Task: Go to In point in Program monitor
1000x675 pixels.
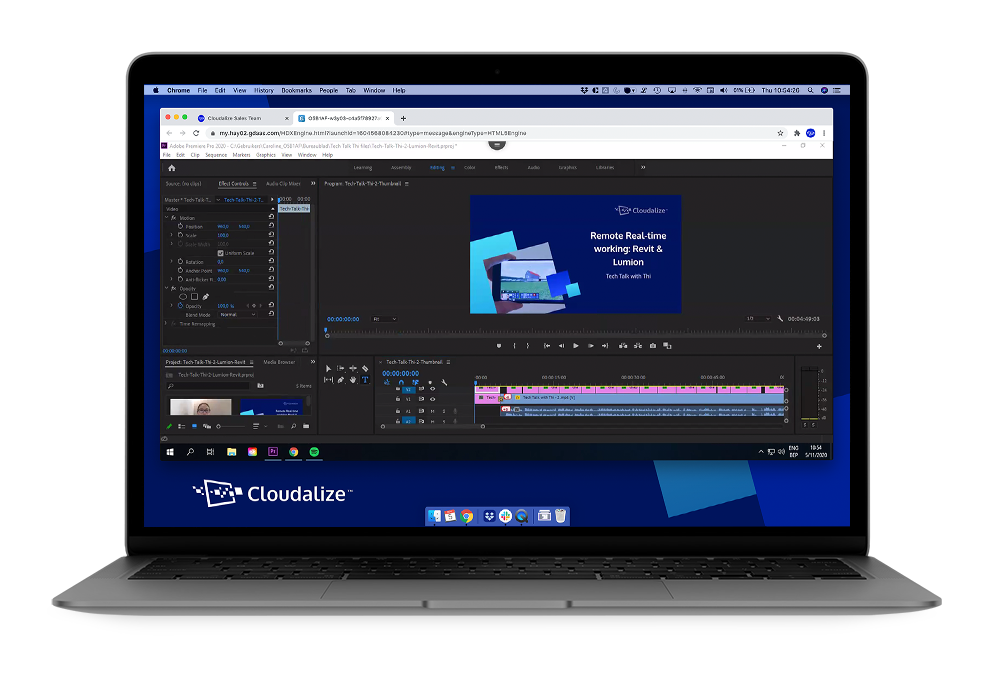Action: coord(547,346)
